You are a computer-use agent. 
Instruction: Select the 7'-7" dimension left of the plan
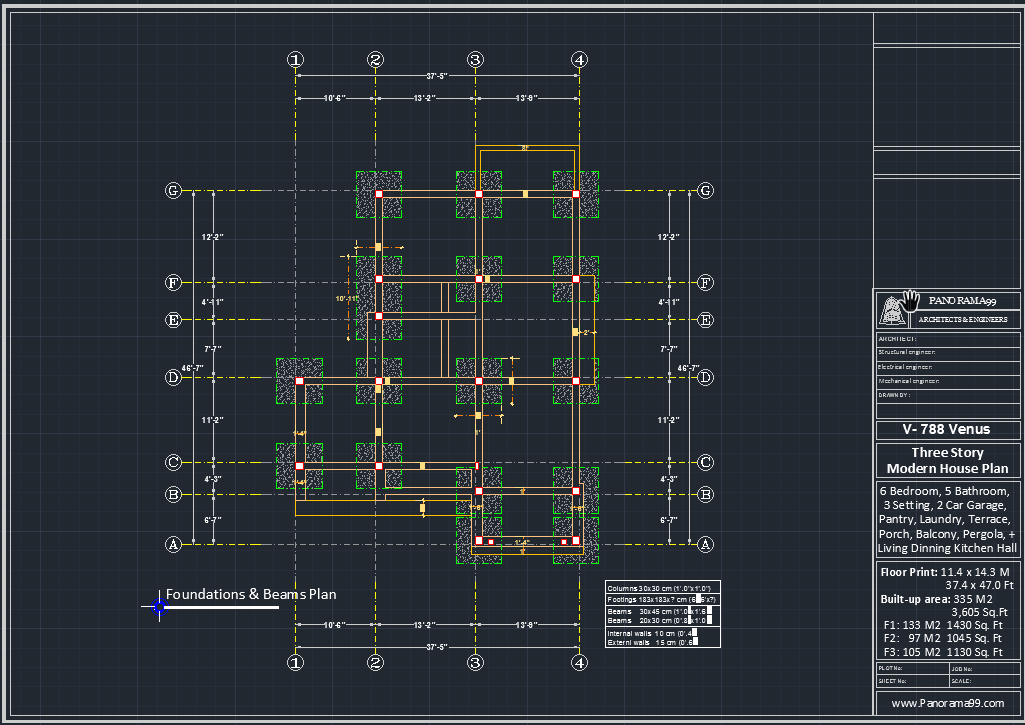(x=212, y=349)
